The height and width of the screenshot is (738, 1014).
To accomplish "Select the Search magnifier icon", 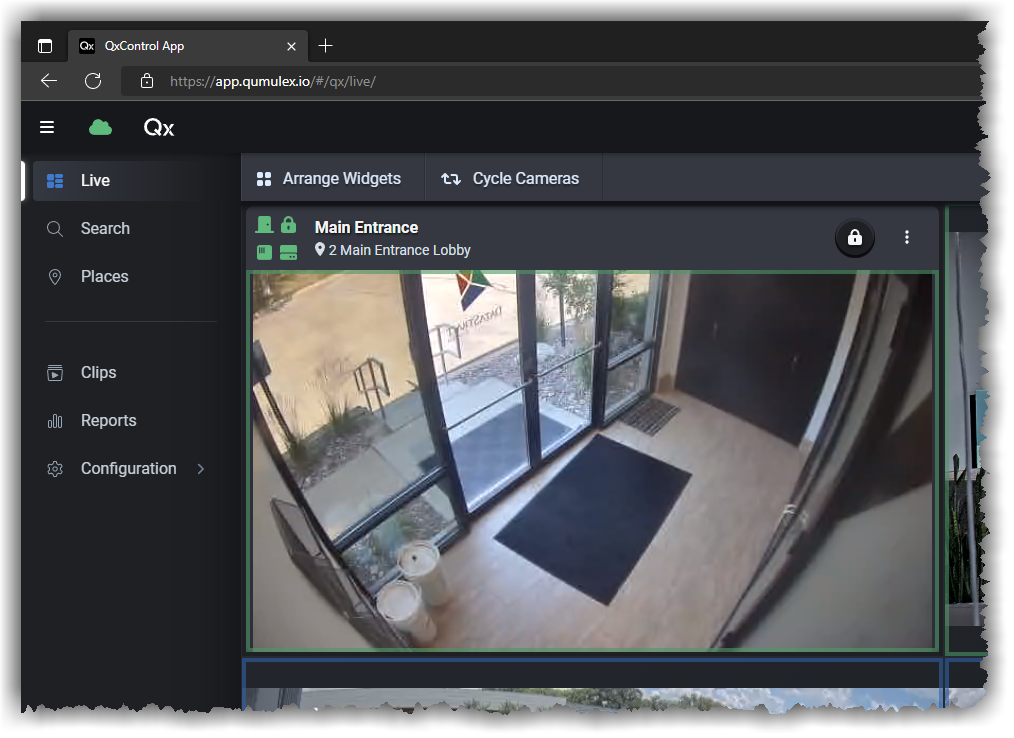I will (x=55, y=228).
